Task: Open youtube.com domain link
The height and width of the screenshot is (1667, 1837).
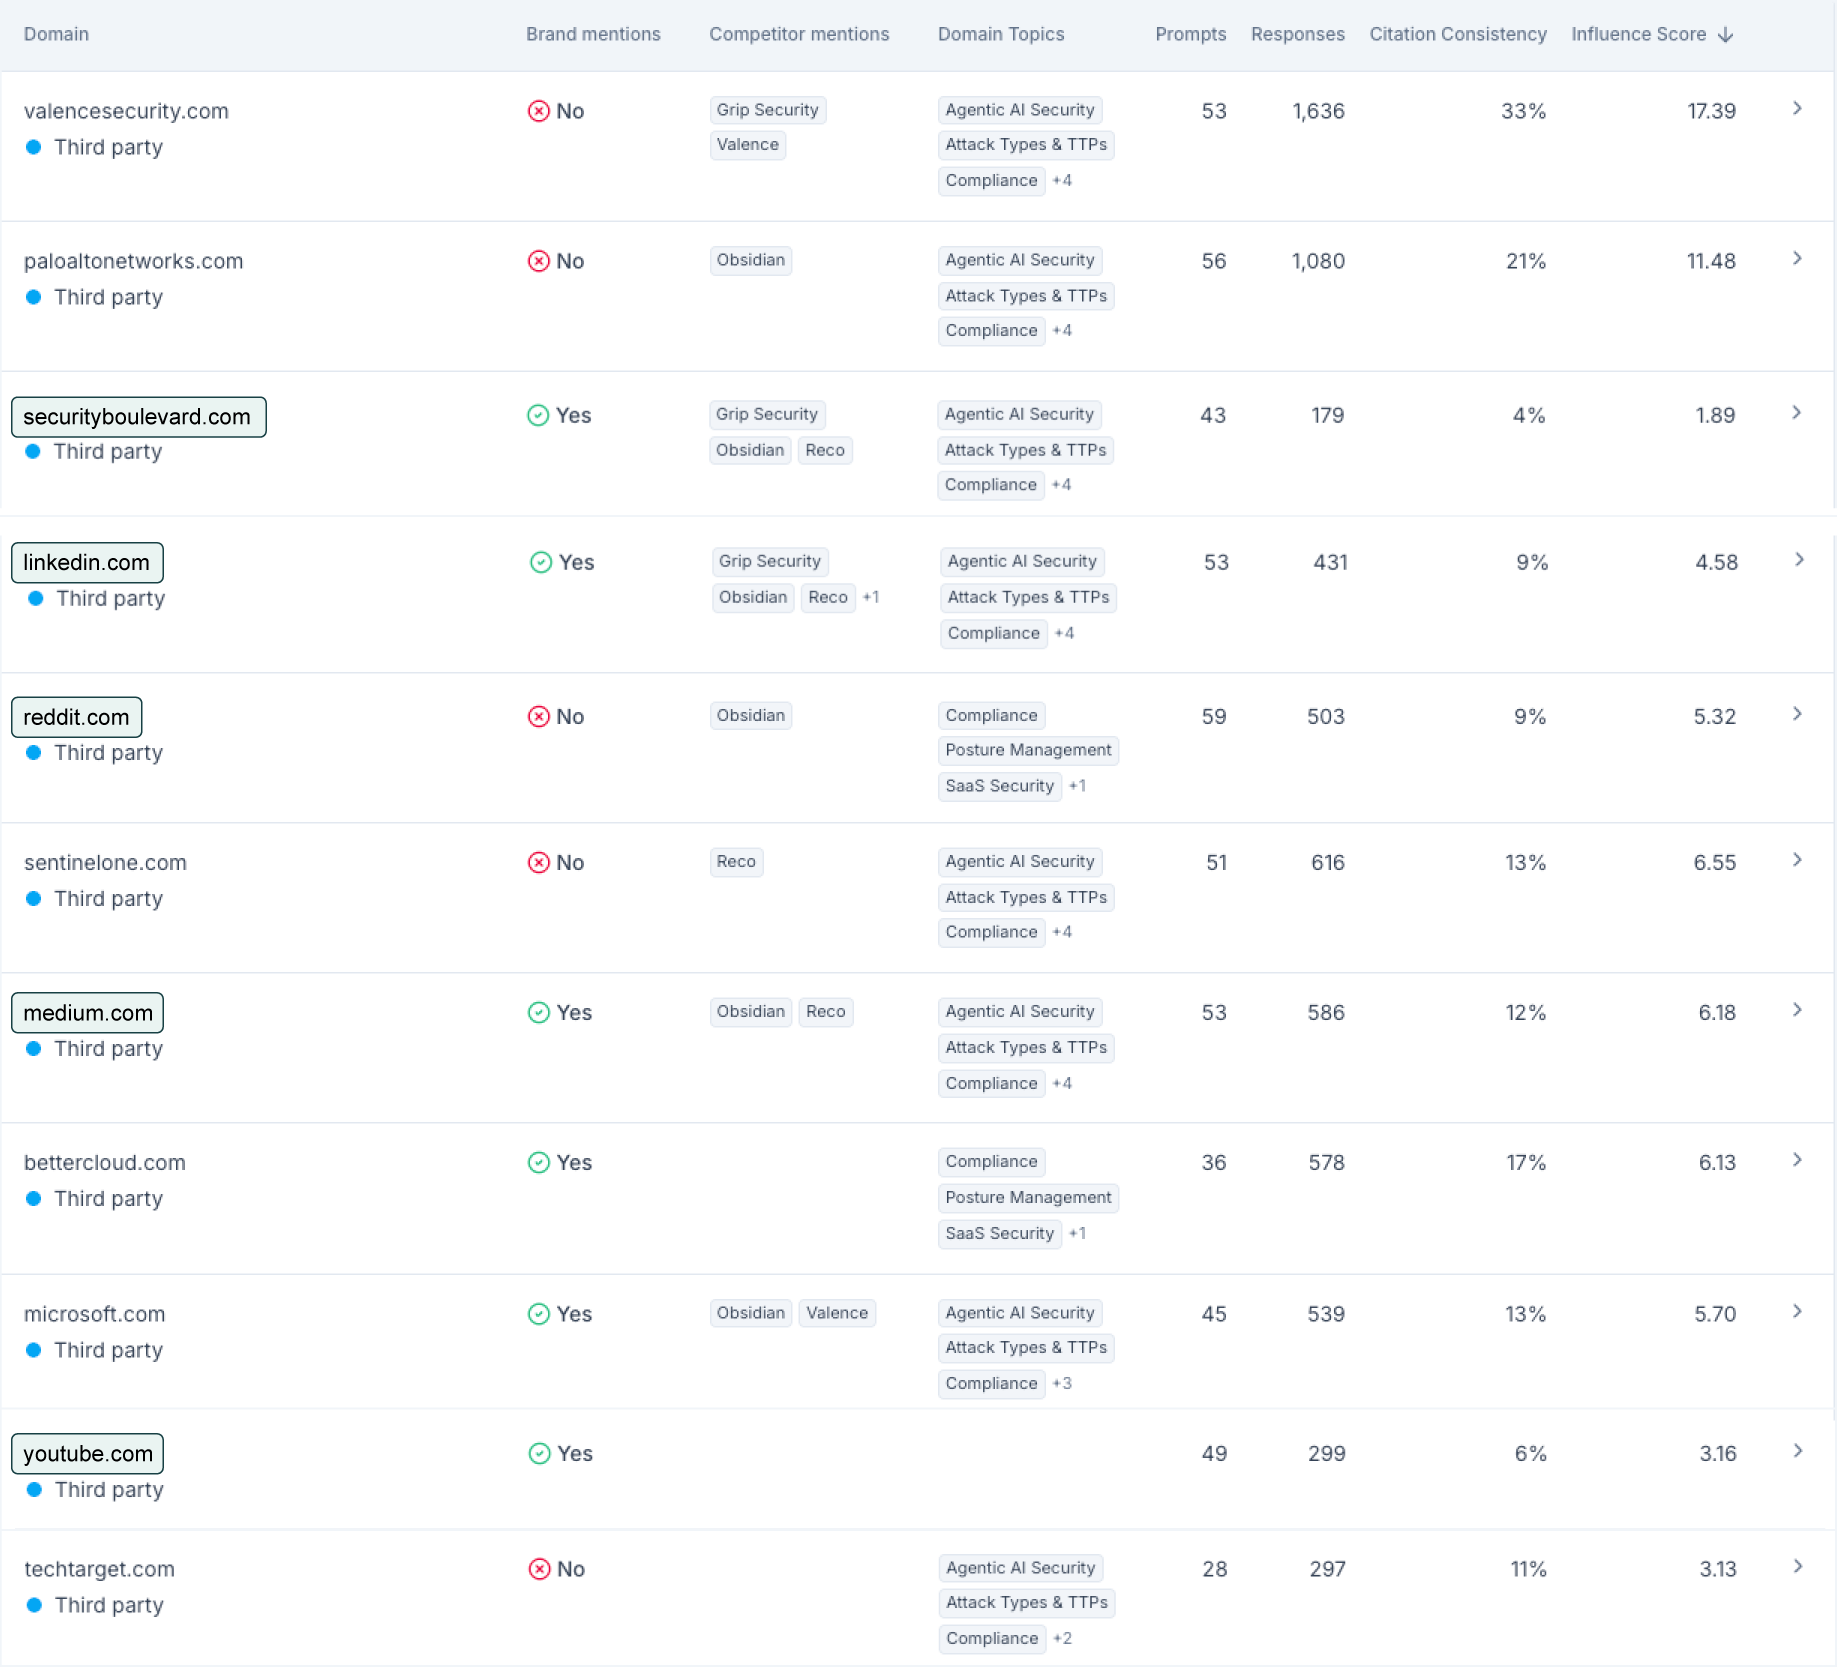Action: 88,1454
